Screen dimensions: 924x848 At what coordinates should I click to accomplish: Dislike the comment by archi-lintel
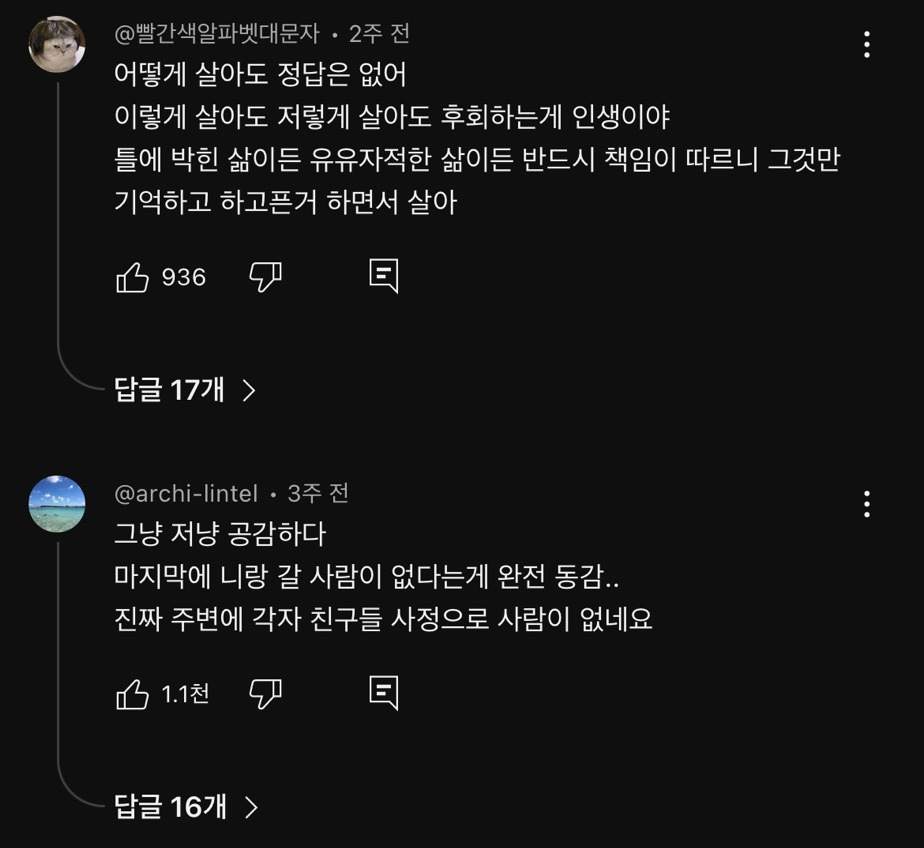(265, 694)
